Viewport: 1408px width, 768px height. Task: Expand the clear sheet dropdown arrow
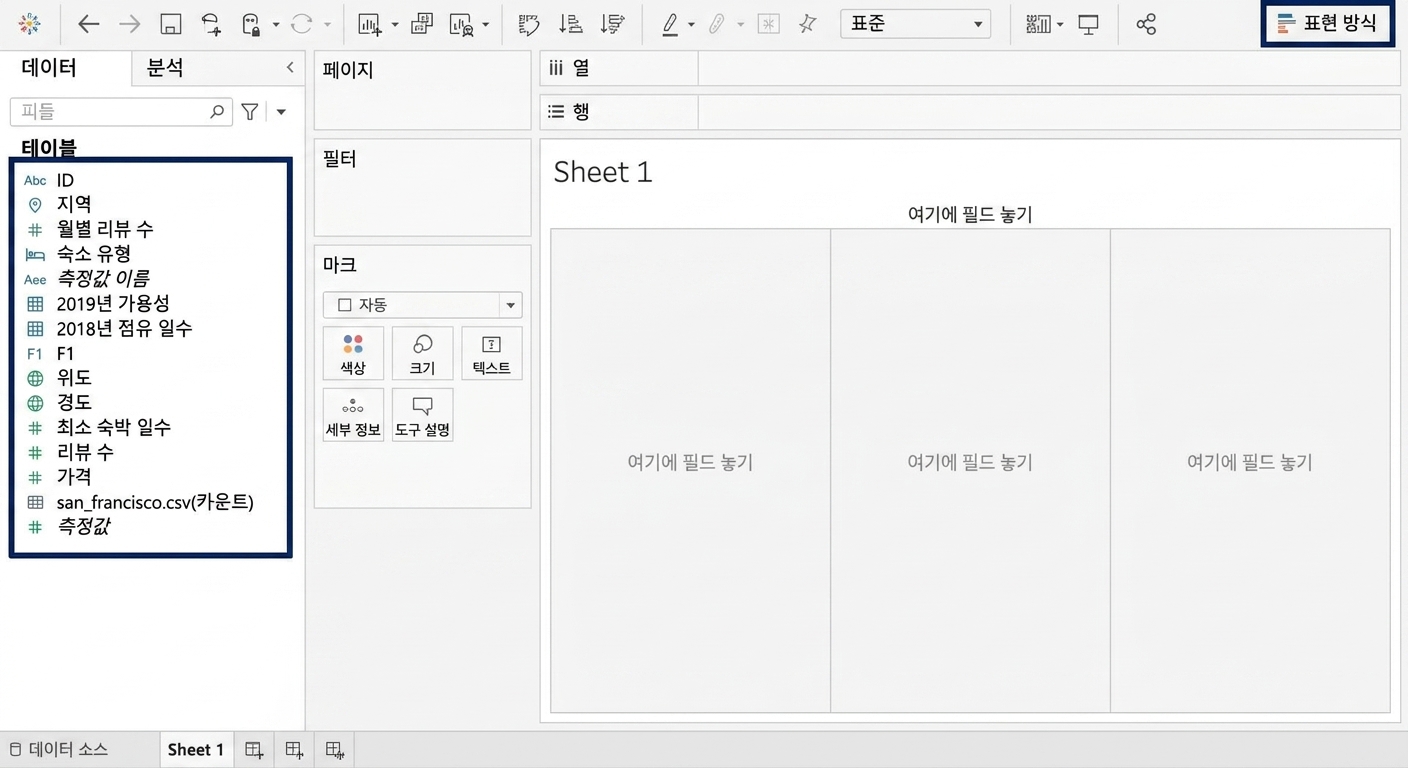[486, 25]
